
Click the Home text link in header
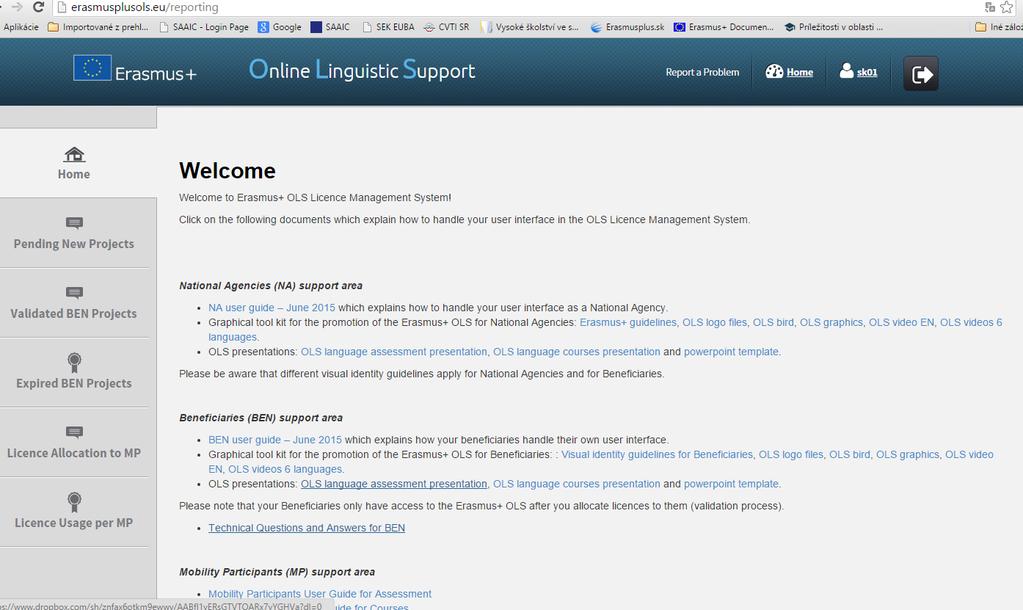point(799,72)
